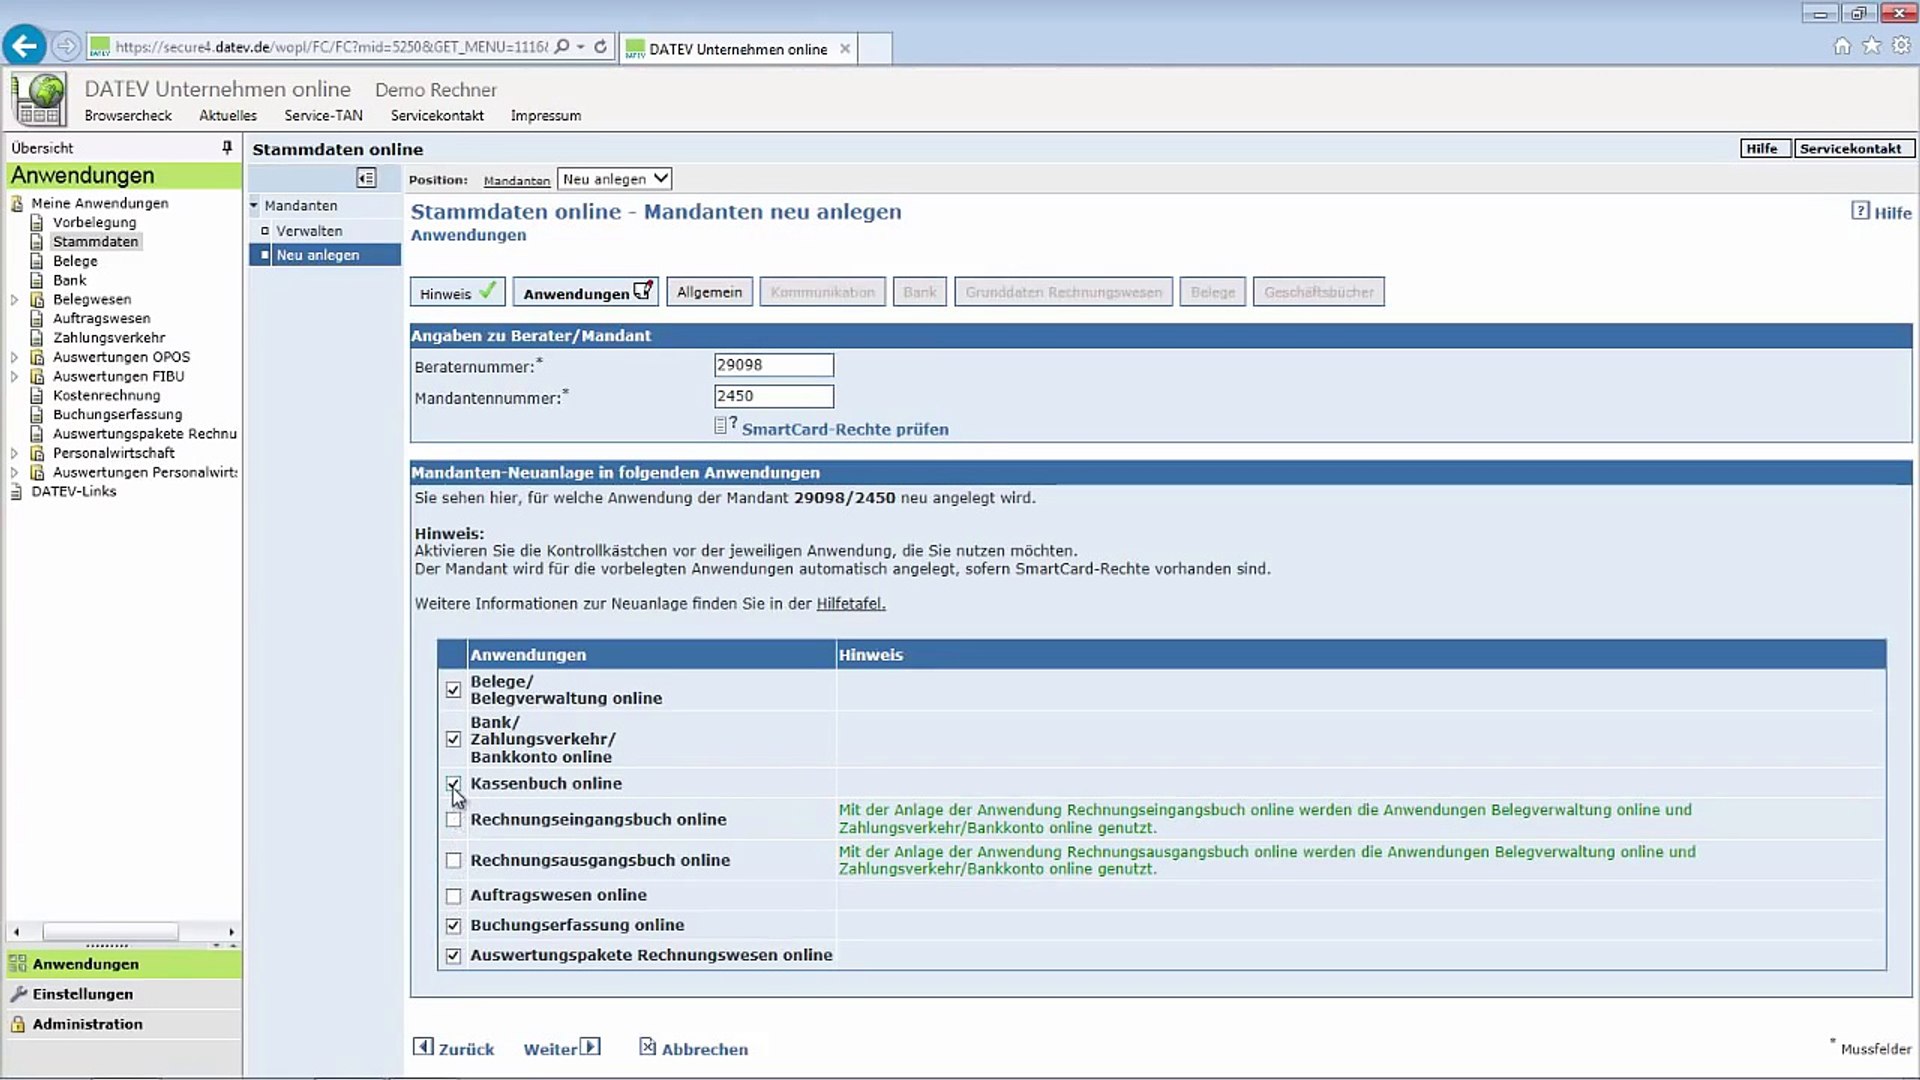The width and height of the screenshot is (1920, 1080).
Task: Click the browser back arrow button
Action: click(x=24, y=46)
